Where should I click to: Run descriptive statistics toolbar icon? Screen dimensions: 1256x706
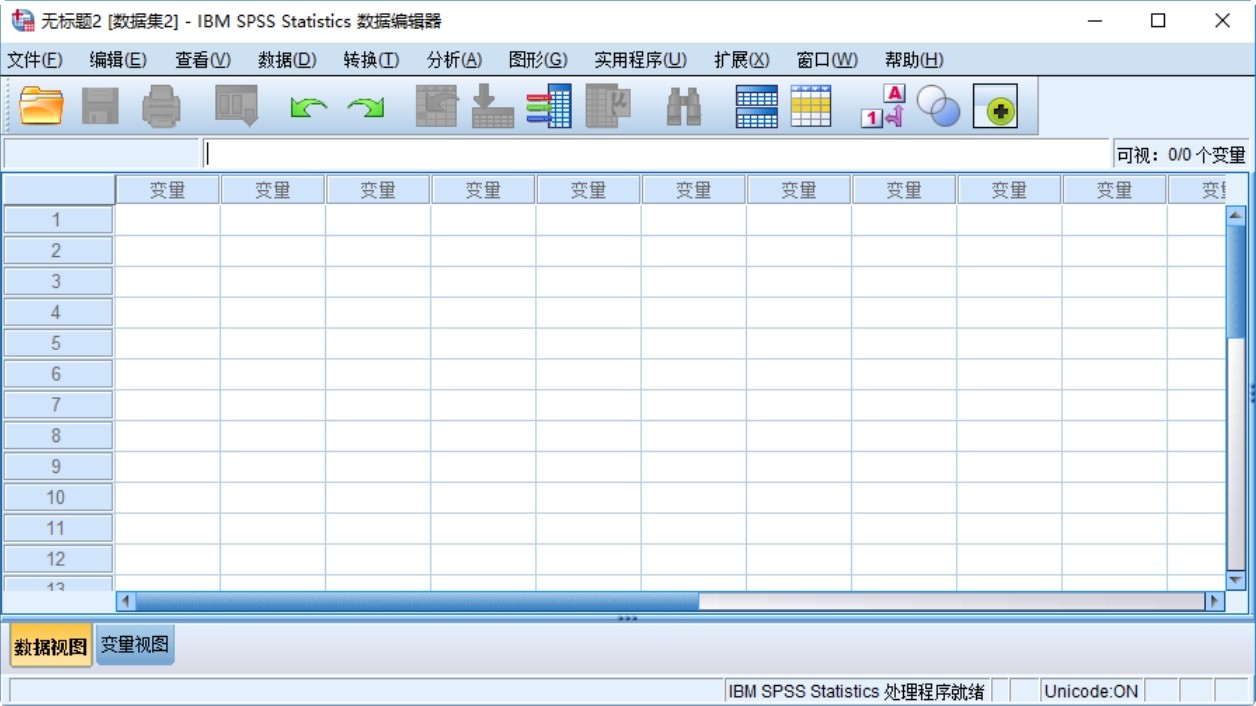(608, 106)
